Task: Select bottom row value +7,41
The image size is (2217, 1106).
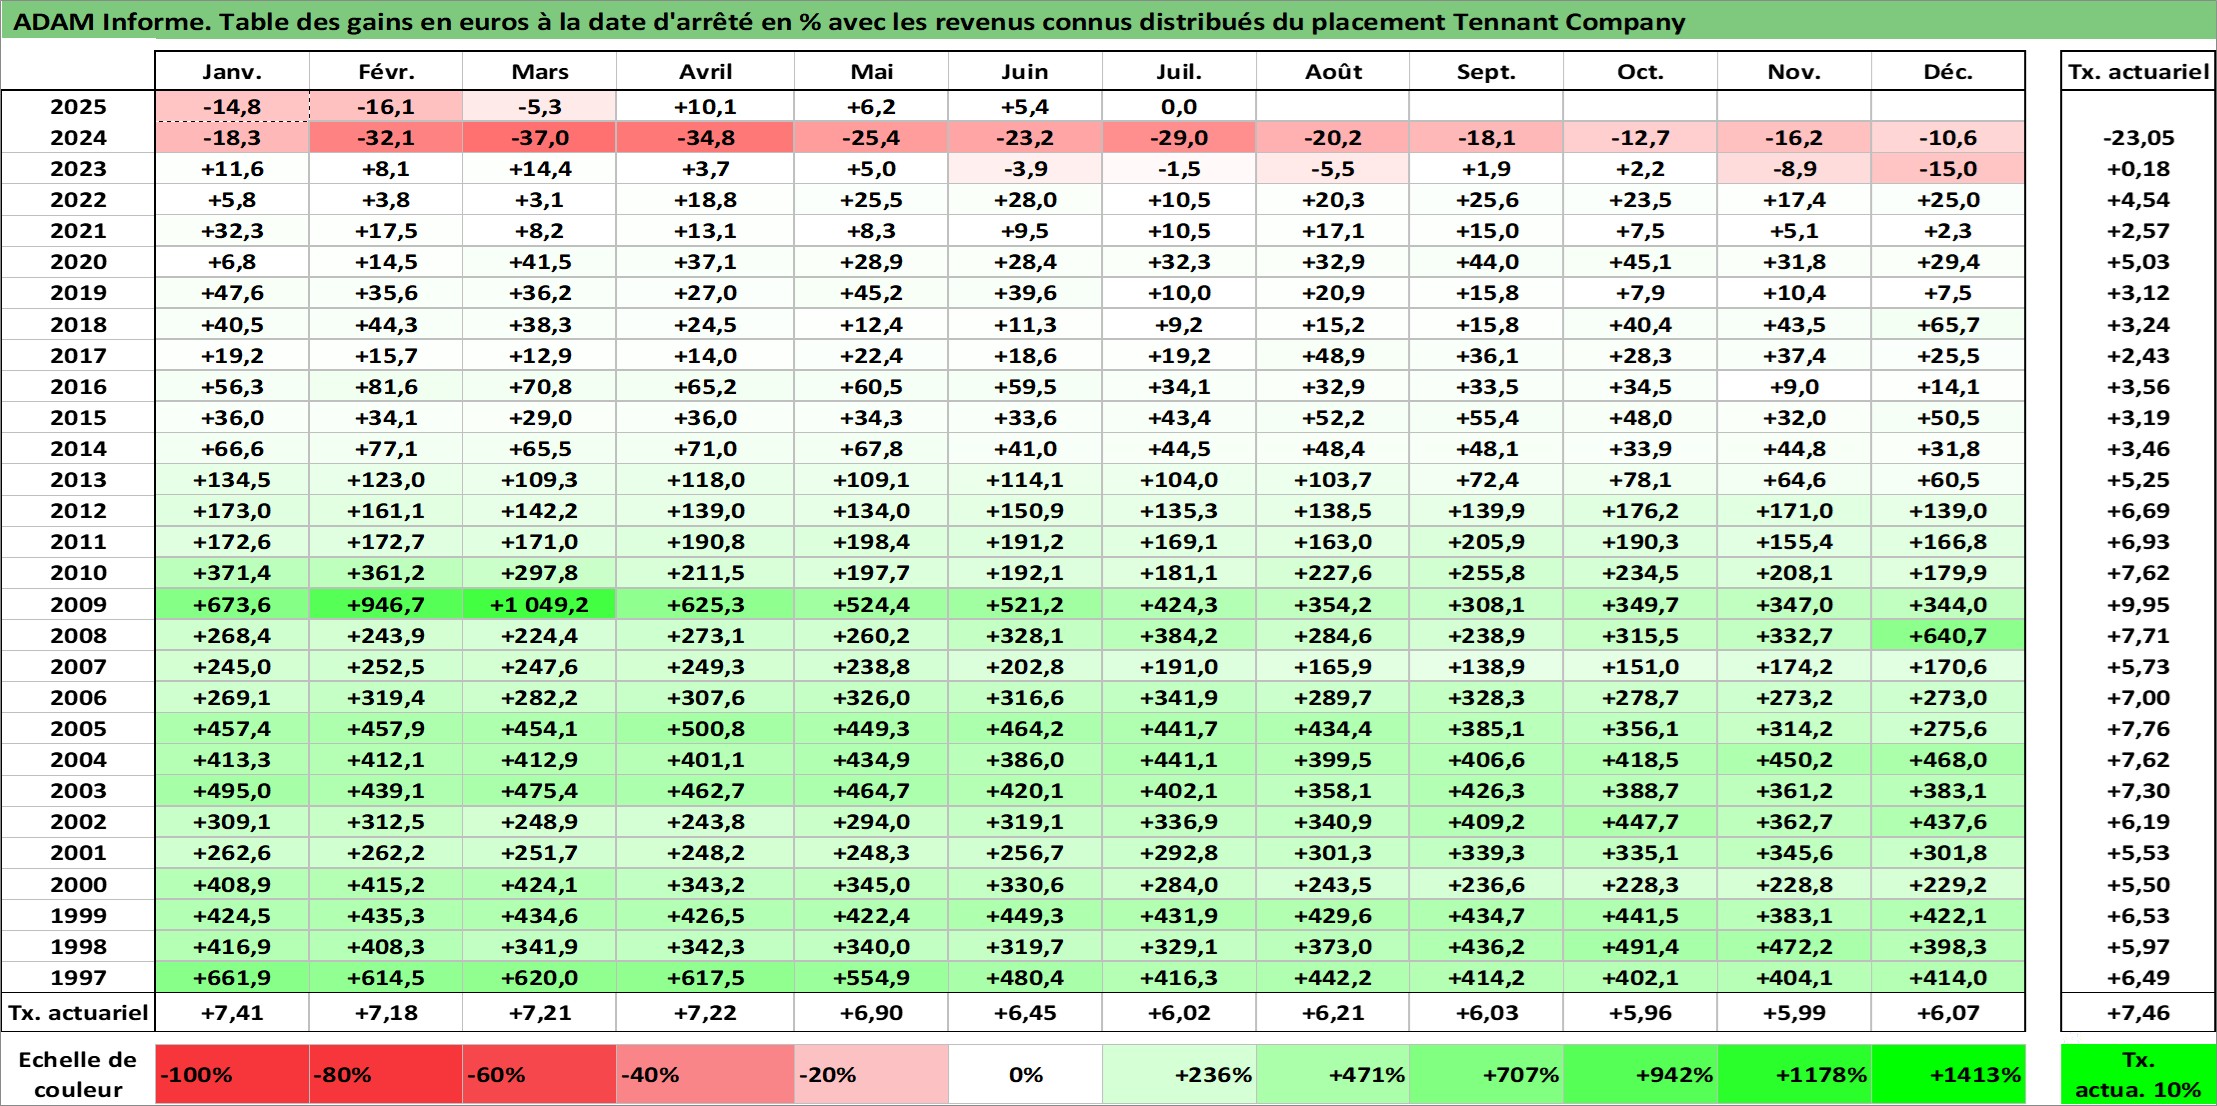Action: pos(232,1013)
